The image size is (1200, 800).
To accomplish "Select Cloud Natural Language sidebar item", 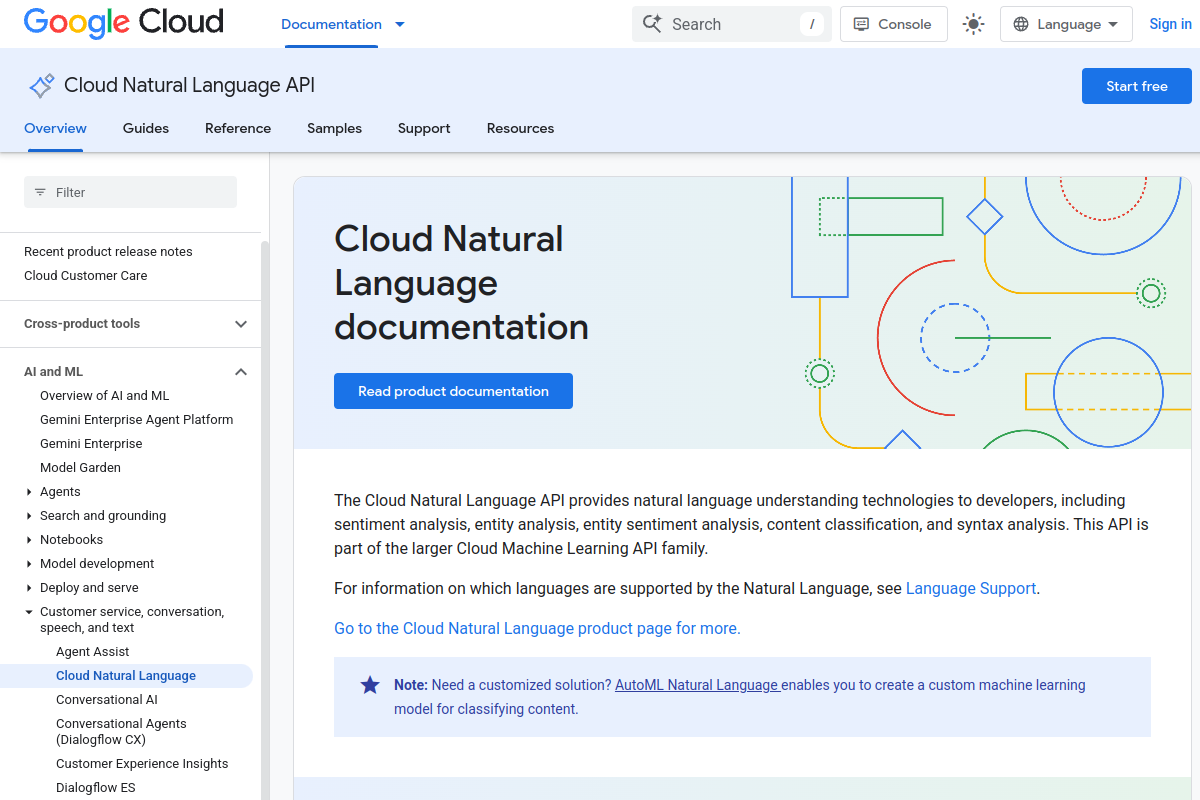I will pyautogui.click(x=126, y=676).
